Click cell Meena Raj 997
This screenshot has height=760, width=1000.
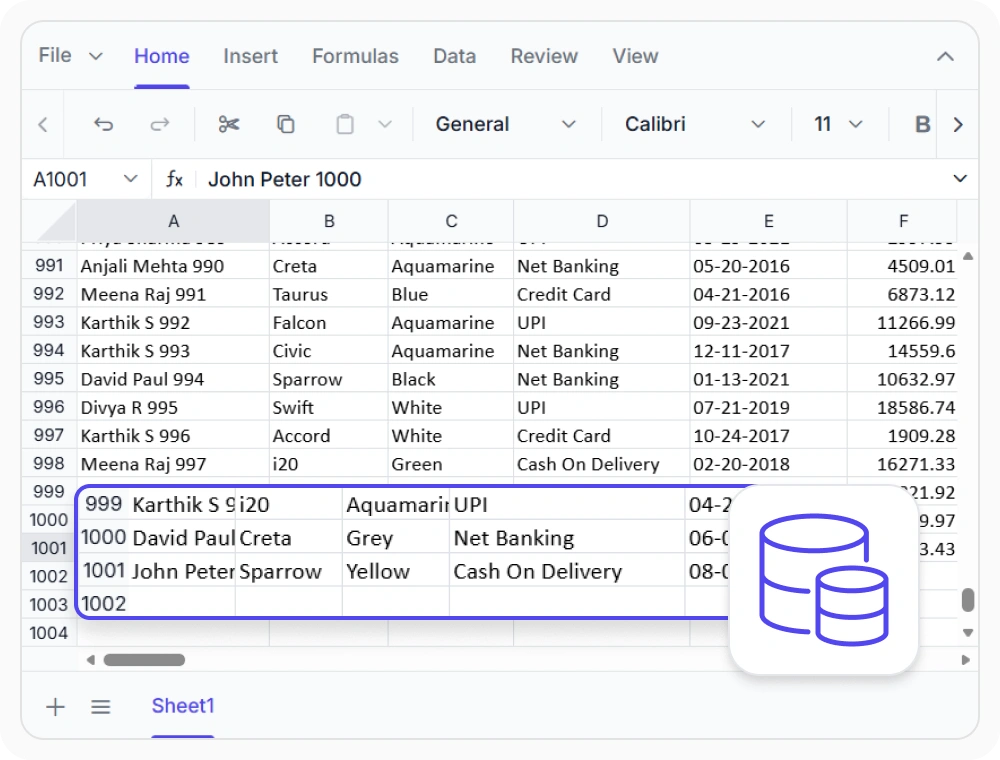click(x=173, y=464)
